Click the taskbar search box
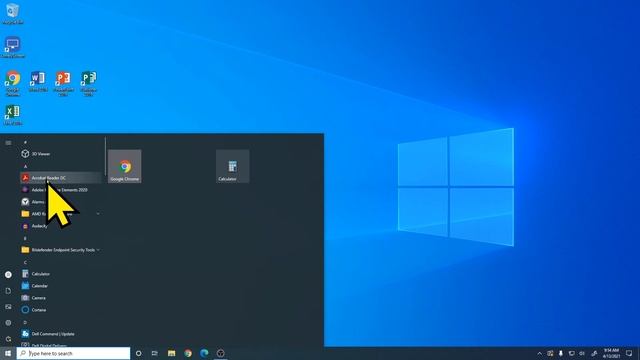The height and width of the screenshot is (360, 640). [73, 353]
